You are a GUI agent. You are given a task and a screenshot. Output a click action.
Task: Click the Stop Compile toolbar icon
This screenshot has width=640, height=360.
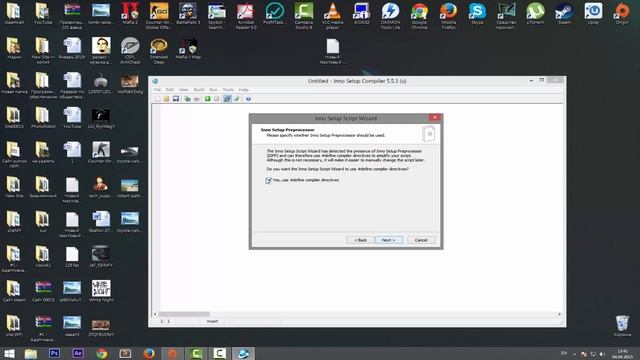197,99
